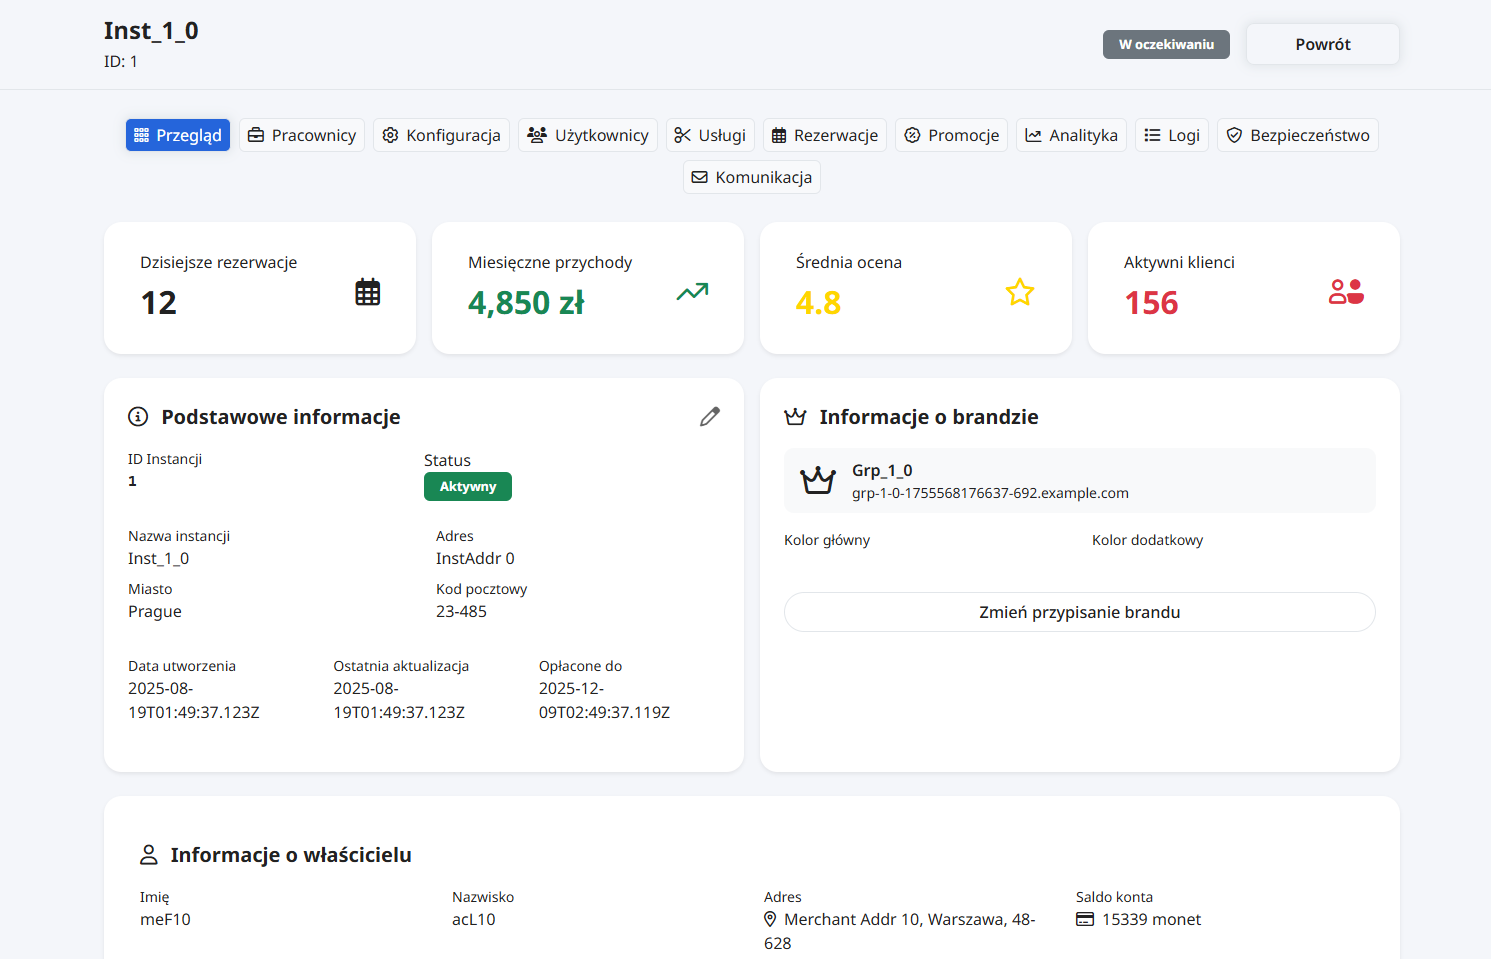The image size is (1491, 959).
Task: Open the Analityka tab
Action: 1072,135
